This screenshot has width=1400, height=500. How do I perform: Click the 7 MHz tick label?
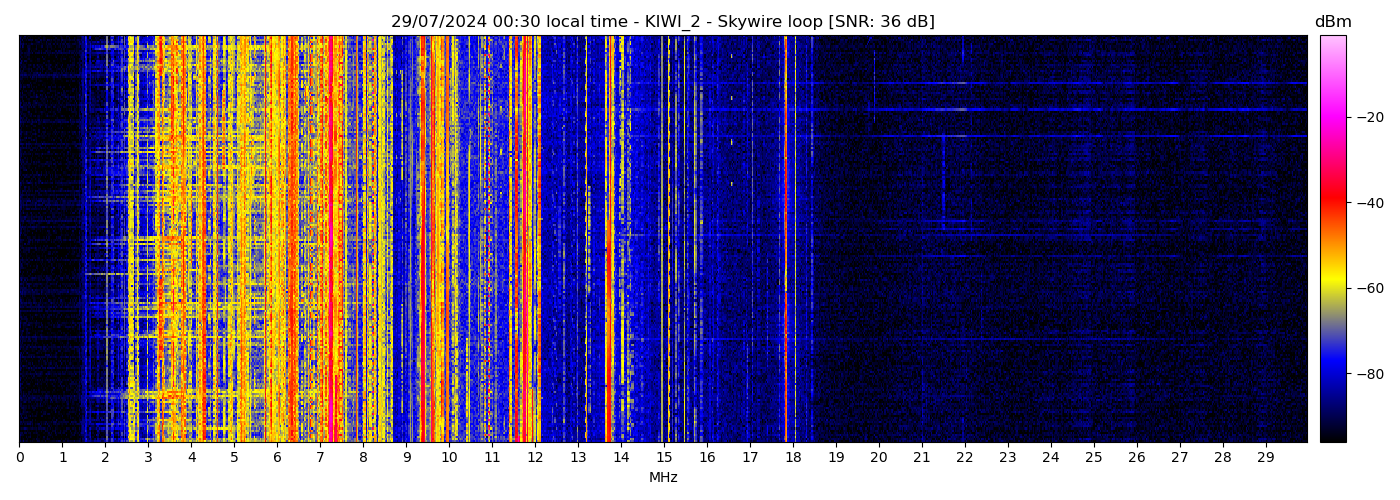(x=320, y=457)
